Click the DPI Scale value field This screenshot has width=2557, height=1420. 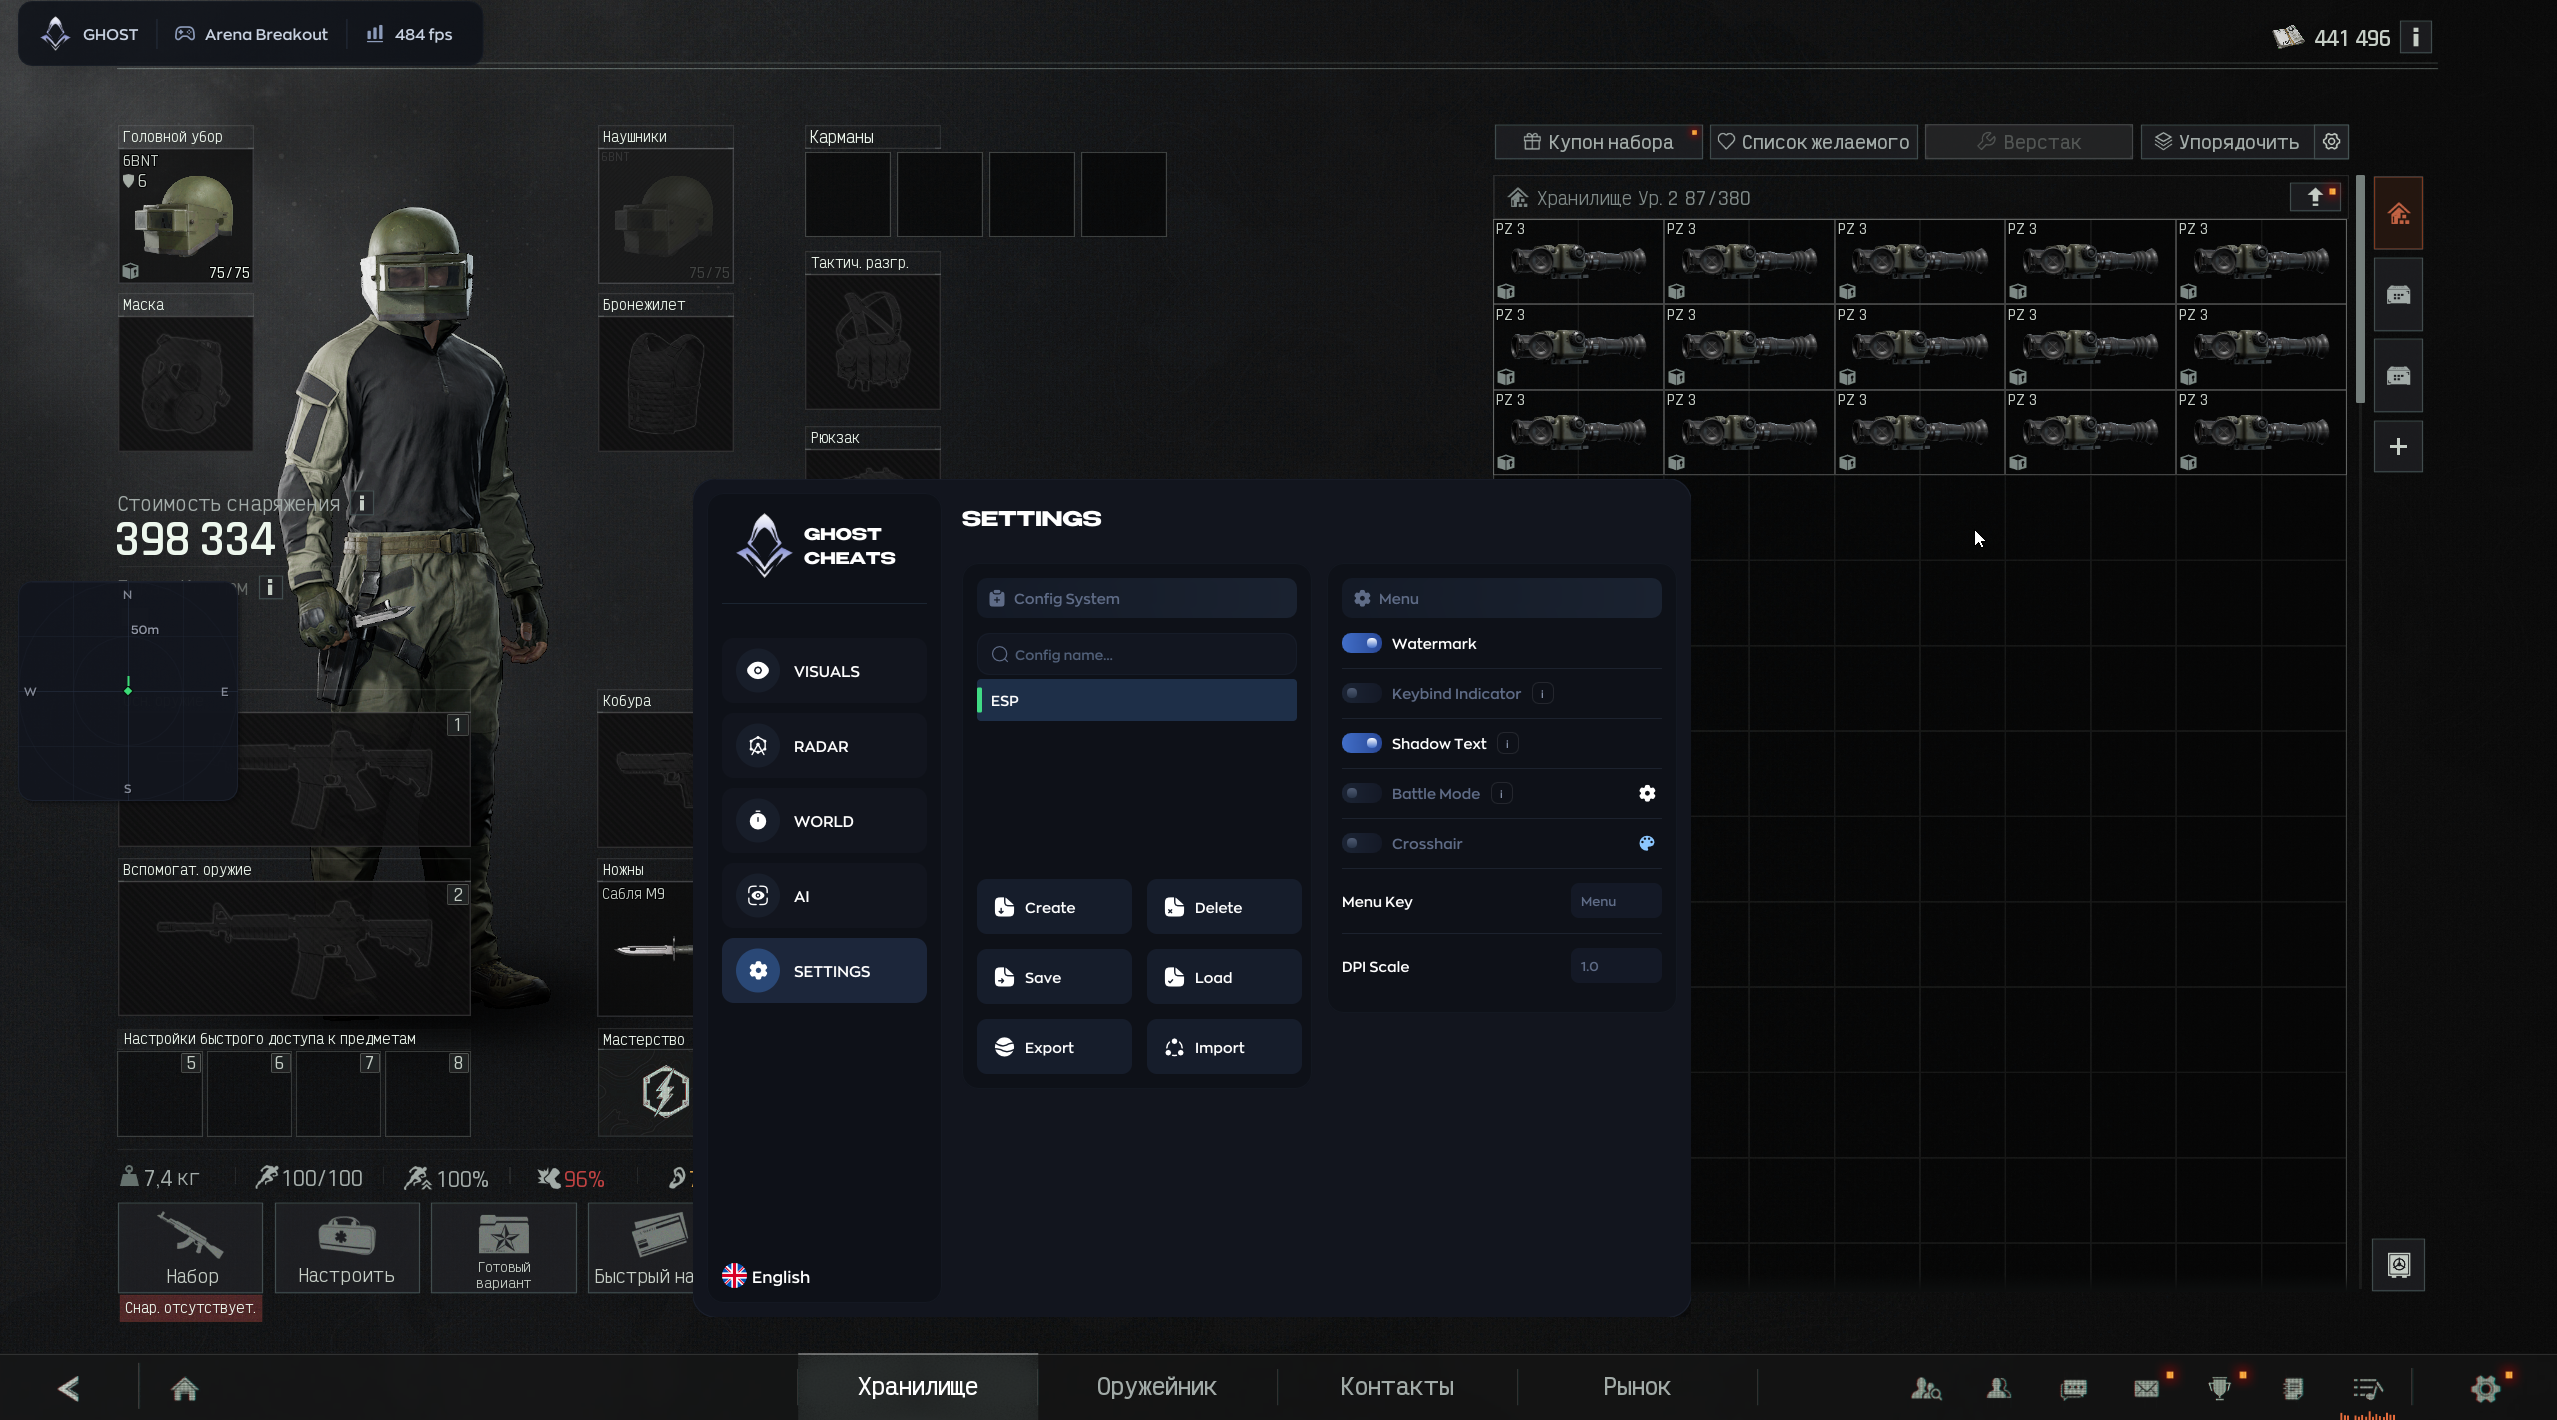pos(1616,966)
